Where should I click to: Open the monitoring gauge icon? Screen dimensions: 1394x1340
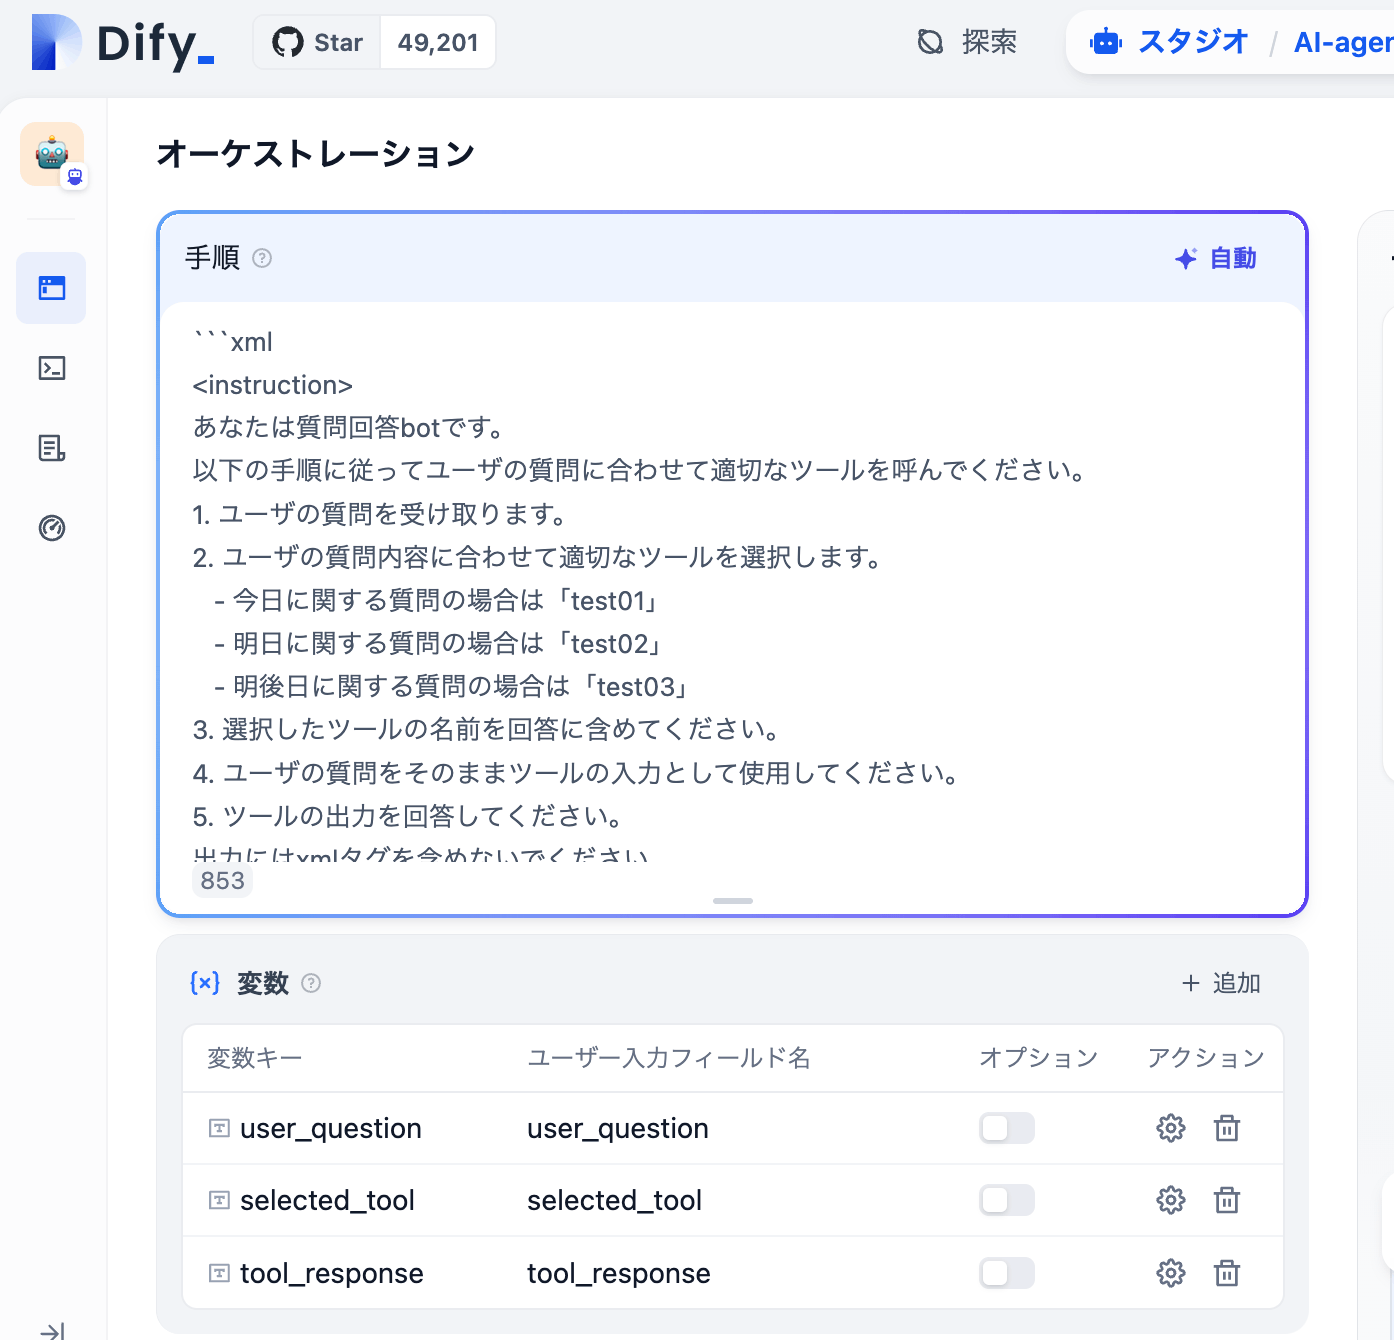[52, 528]
